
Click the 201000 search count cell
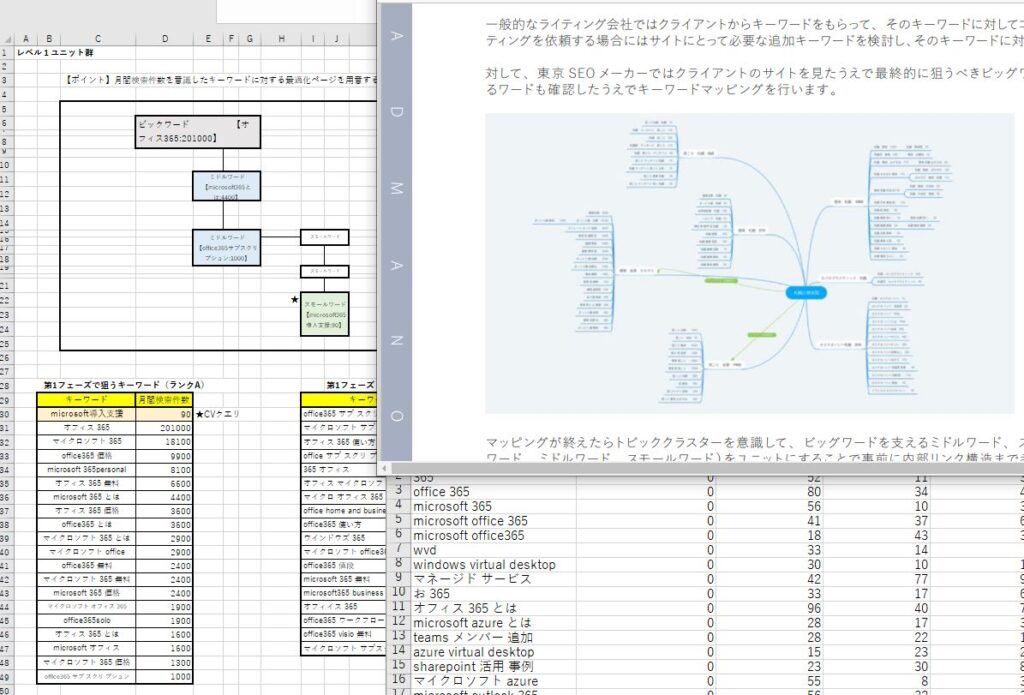pyautogui.click(x=165, y=428)
